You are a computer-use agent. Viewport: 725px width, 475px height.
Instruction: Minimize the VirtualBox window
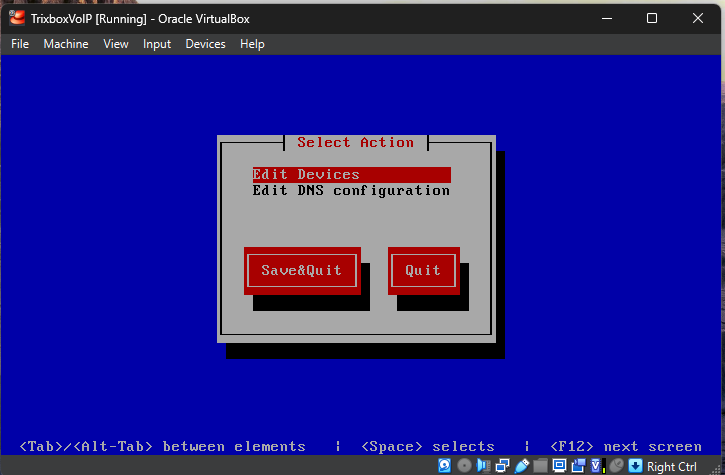click(x=607, y=19)
